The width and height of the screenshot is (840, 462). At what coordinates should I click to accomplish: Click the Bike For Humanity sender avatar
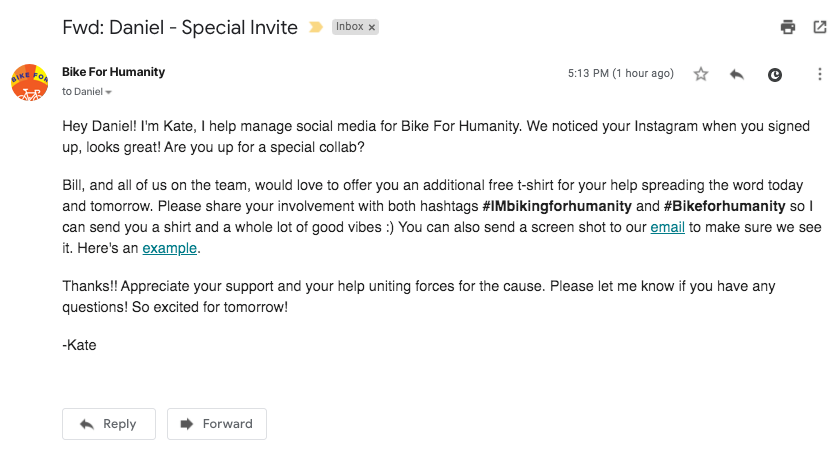pyautogui.click(x=30, y=81)
